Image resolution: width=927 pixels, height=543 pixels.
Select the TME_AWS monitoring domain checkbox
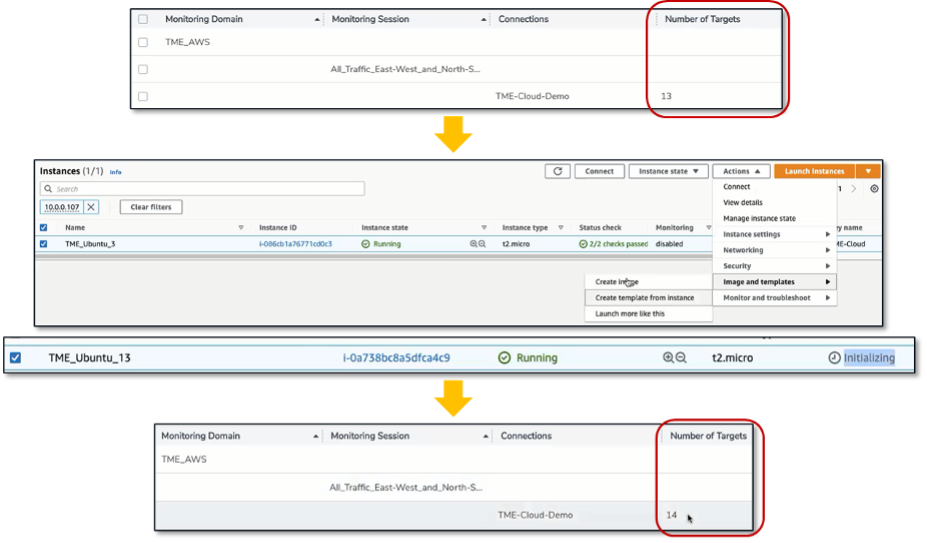(143, 43)
